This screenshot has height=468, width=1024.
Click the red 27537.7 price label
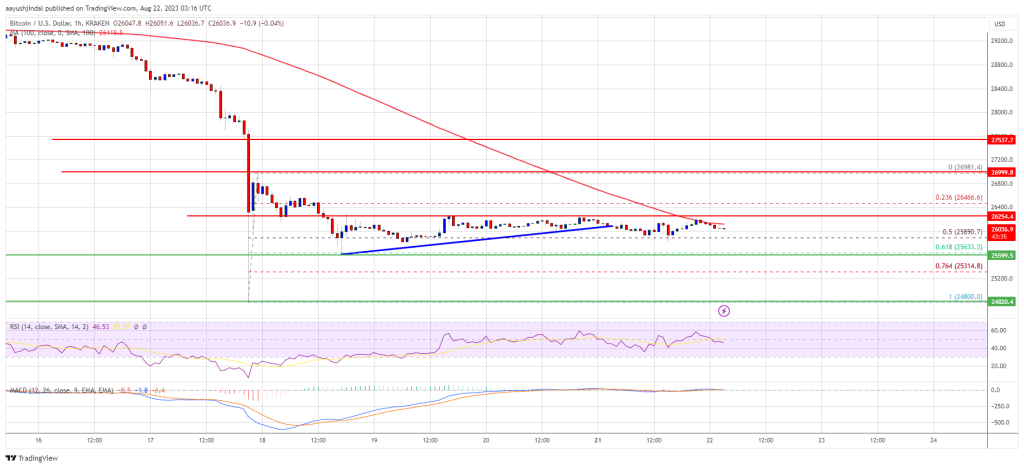coord(1002,140)
